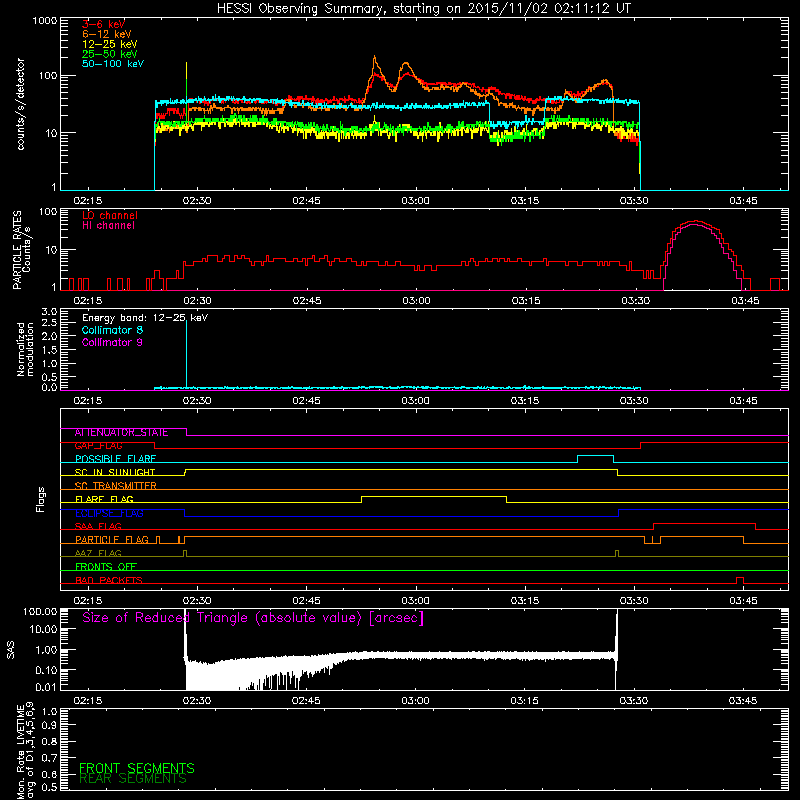This screenshot has width=800, height=800.
Task: Select the 50-100 keV legend label
Action: click(113, 64)
